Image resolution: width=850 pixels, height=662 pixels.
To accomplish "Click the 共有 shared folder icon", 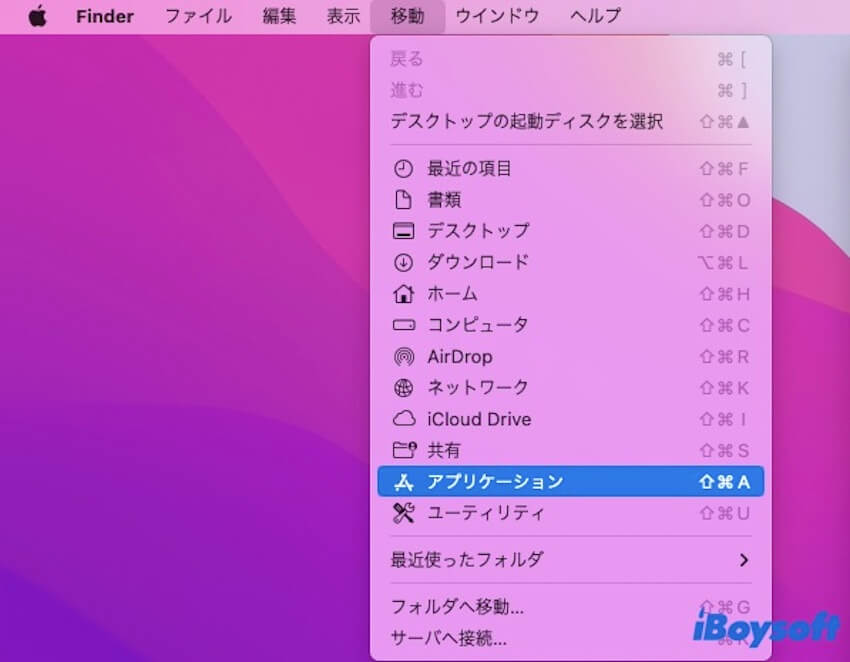I will (x=404, y=450).
